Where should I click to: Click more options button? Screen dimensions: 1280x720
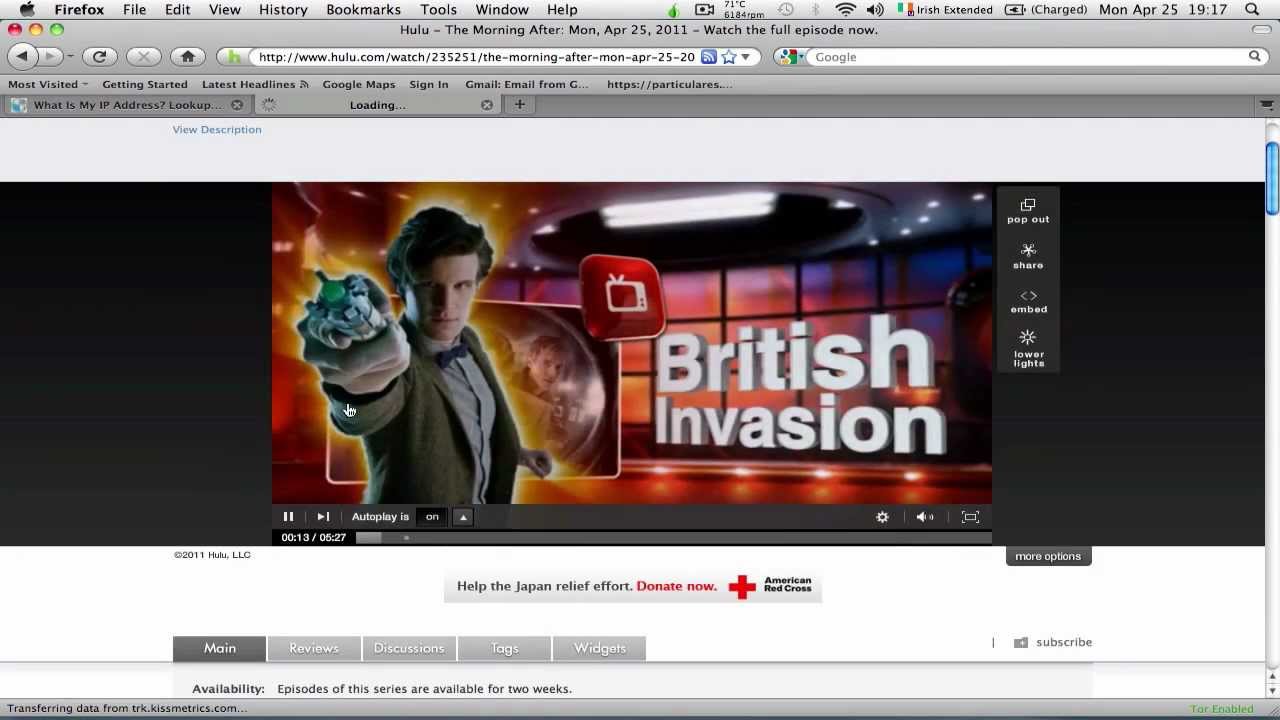(1048, 556)
